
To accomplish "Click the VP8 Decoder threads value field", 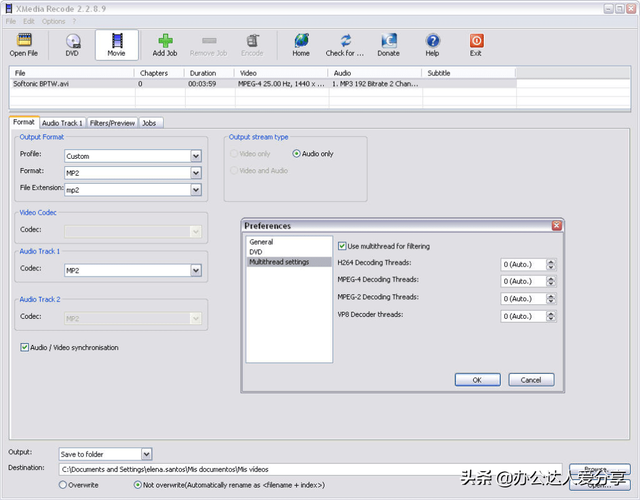I will point(524,316).
